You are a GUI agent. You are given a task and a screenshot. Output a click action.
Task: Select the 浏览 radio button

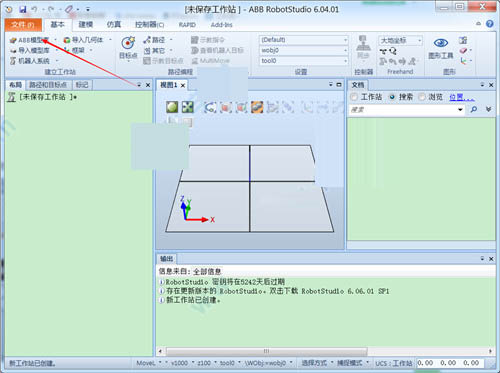click(422, 97)
